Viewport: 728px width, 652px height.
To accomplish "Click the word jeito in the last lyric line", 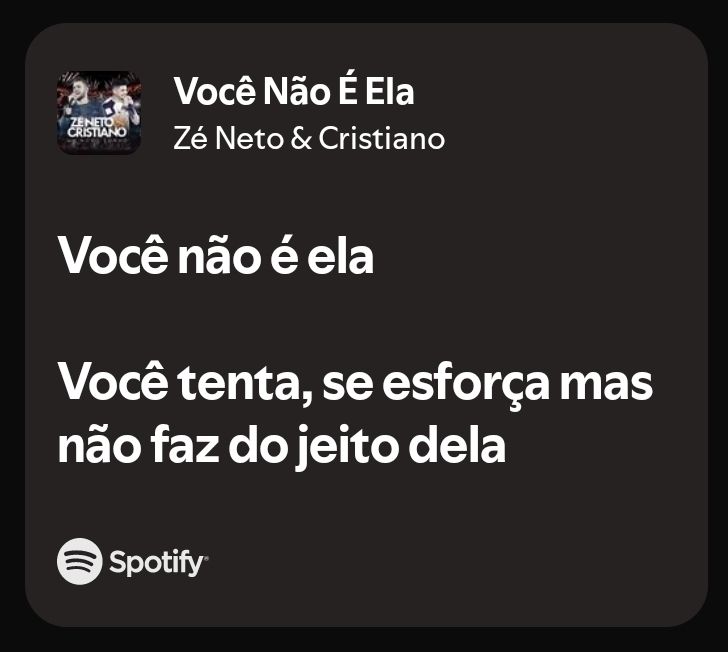I will [x=347, y=447].
